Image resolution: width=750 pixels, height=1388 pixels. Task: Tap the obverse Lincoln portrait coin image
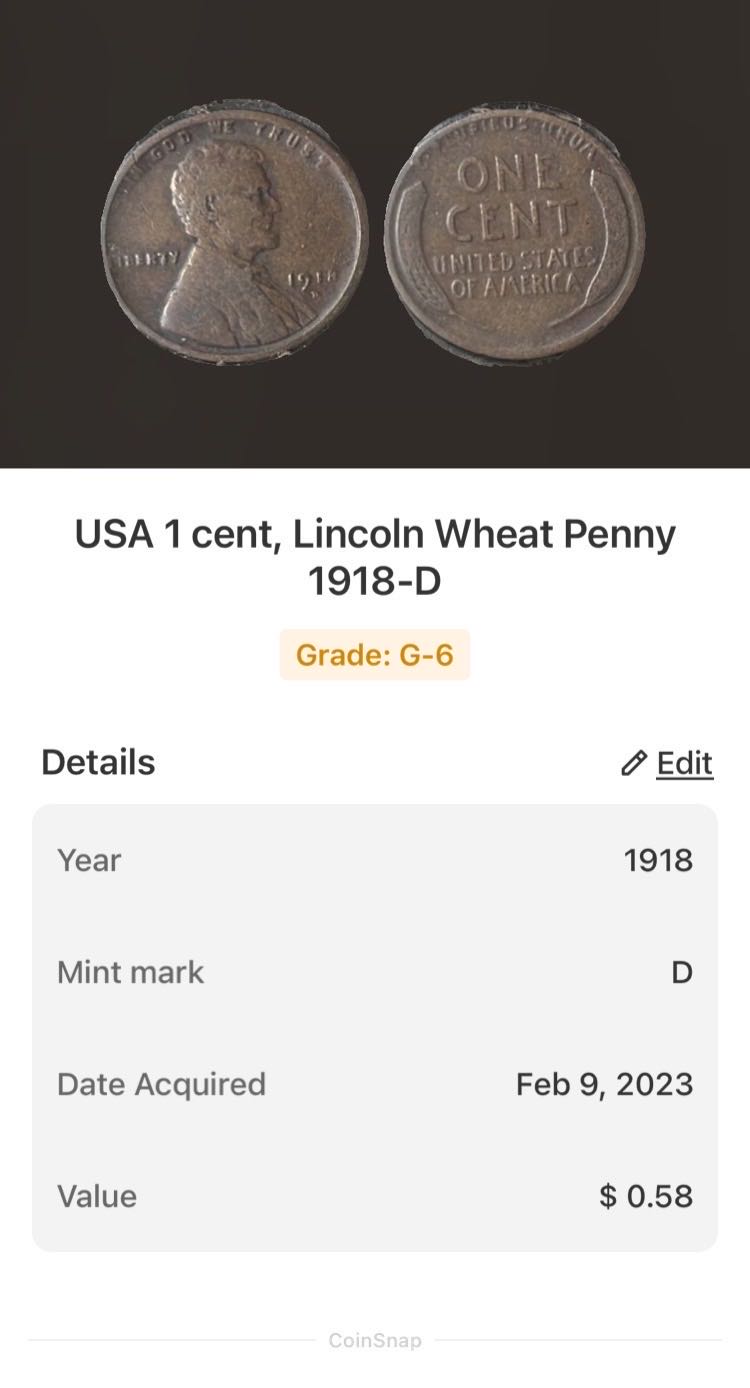tap(233, 232)
